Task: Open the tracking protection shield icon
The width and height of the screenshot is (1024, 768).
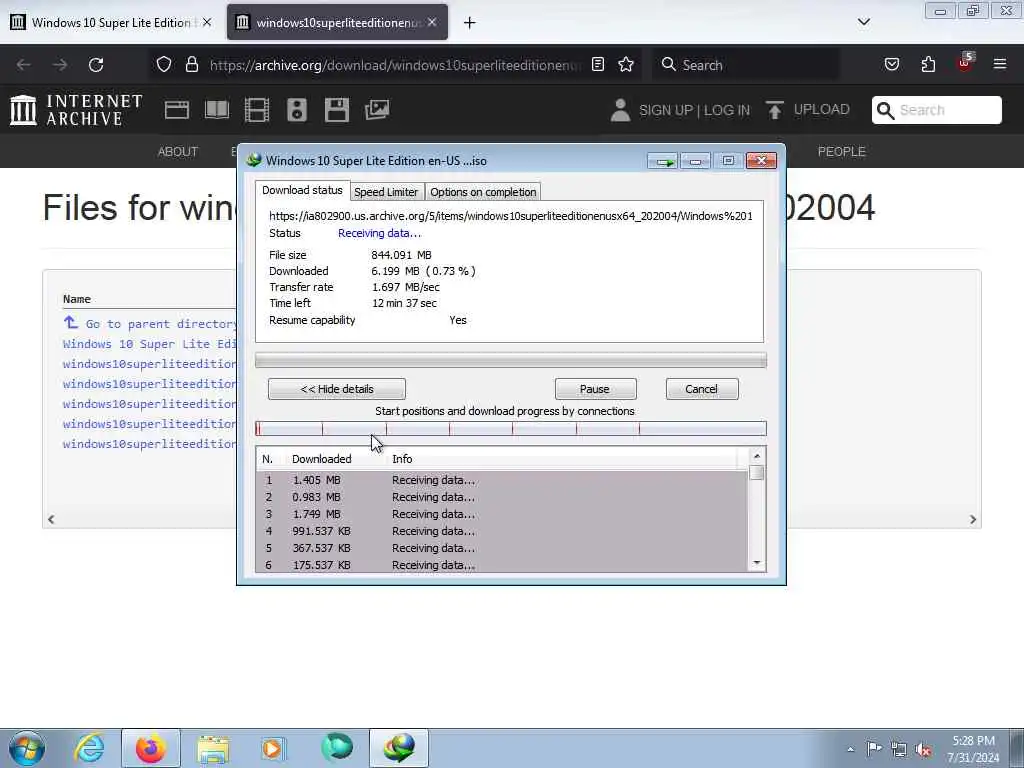Action: 164,64
